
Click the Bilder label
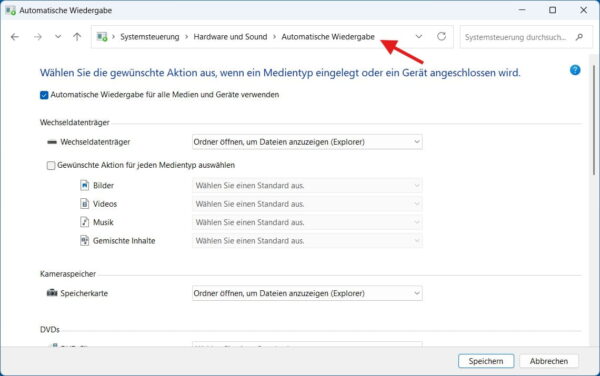[103, 186]
